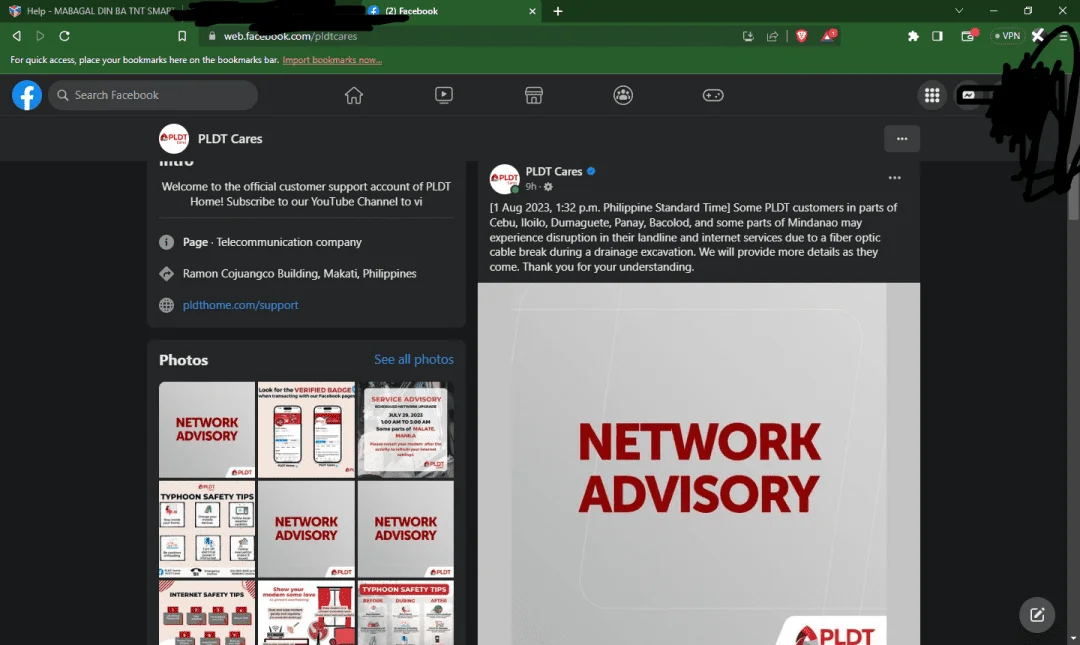Click the post audience settings gear icon

point(548,187)
